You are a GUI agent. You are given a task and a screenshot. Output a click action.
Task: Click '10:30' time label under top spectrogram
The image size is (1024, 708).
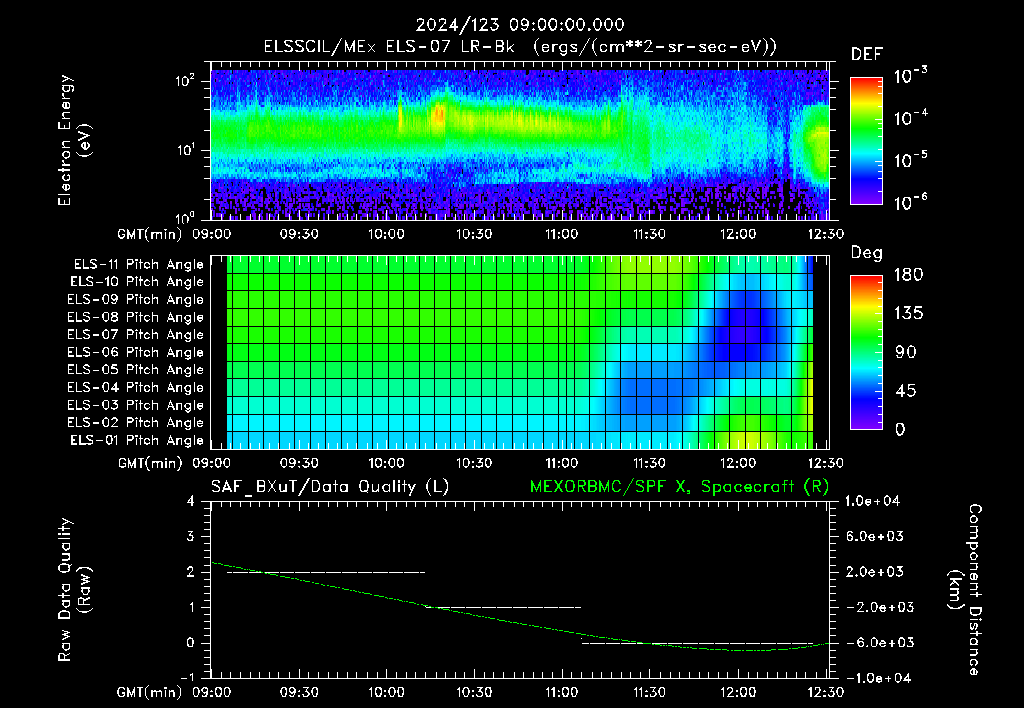[474, 234]
